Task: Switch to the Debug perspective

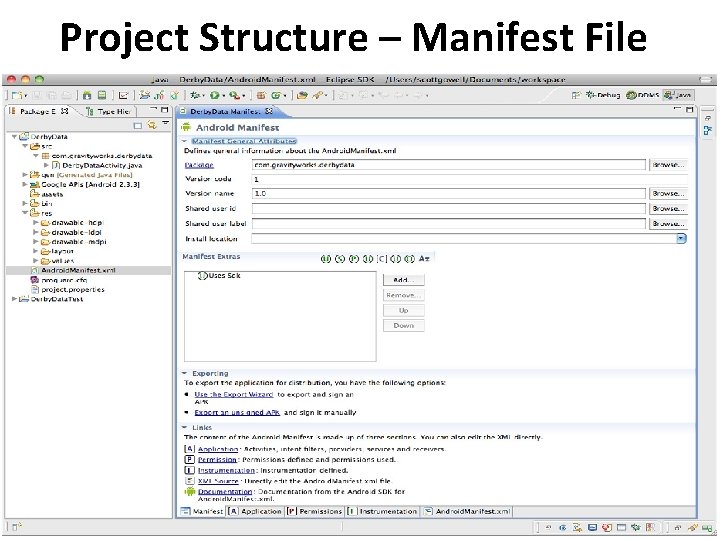Action: (x=603, y=96)
